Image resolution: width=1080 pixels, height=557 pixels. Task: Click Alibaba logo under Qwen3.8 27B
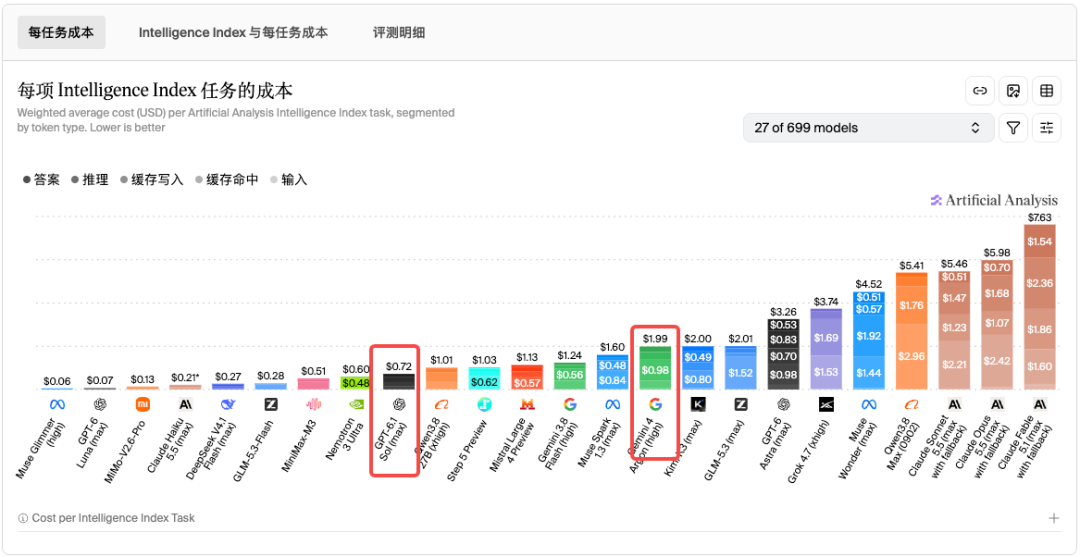442,404
